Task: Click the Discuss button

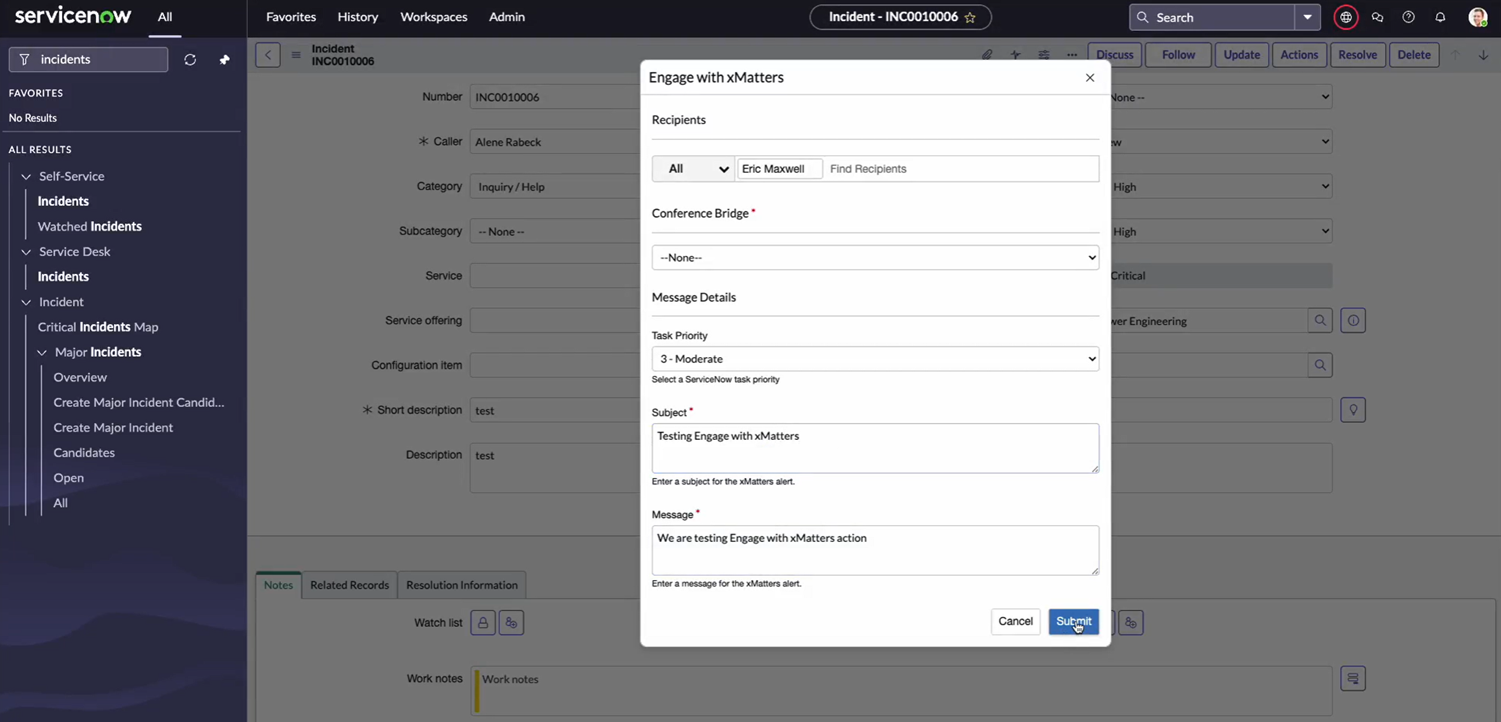Action: pyautogui.click(x=1115, y=55)
